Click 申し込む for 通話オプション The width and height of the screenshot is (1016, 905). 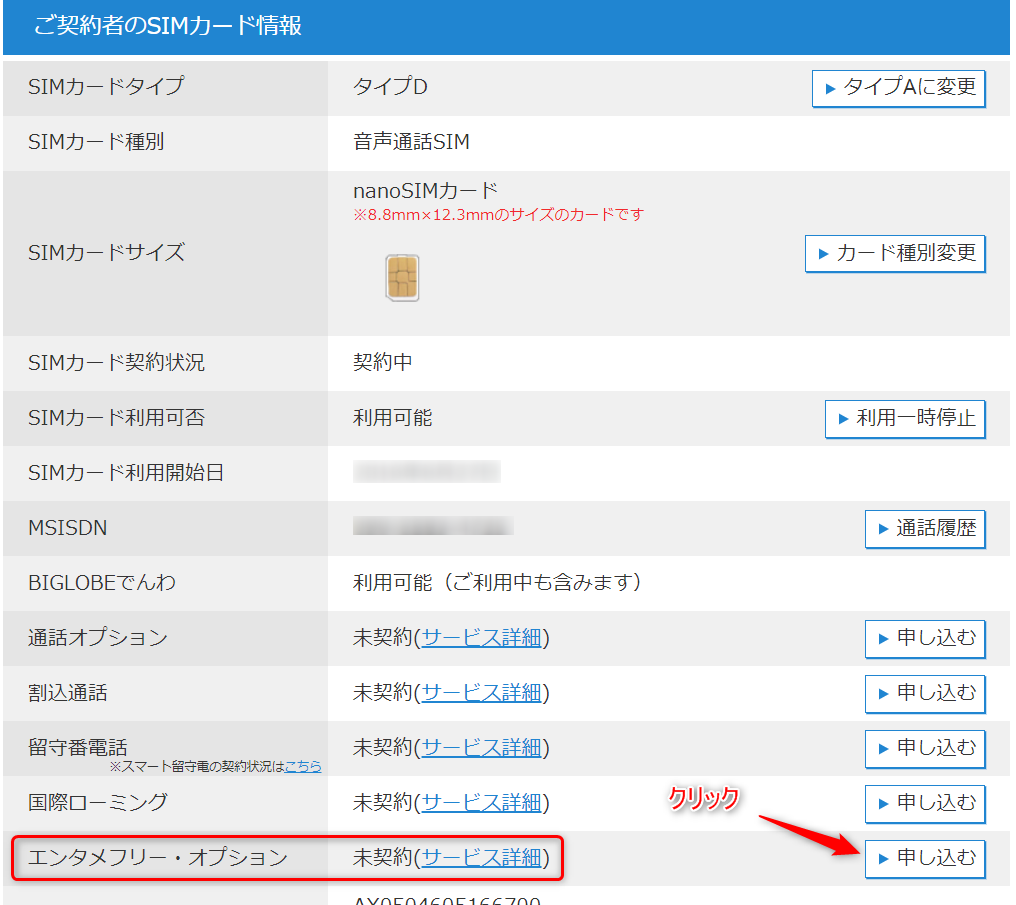[924, 638]
